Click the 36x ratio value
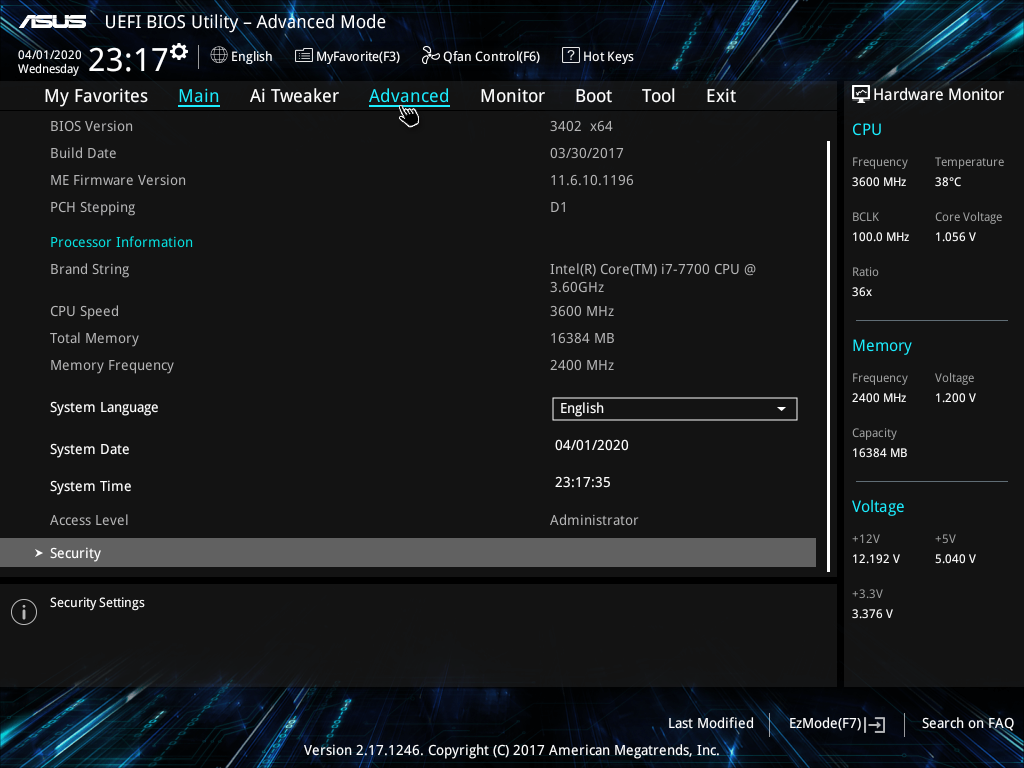The width and height of the screenshot is (1024, 768). [861, 292]
